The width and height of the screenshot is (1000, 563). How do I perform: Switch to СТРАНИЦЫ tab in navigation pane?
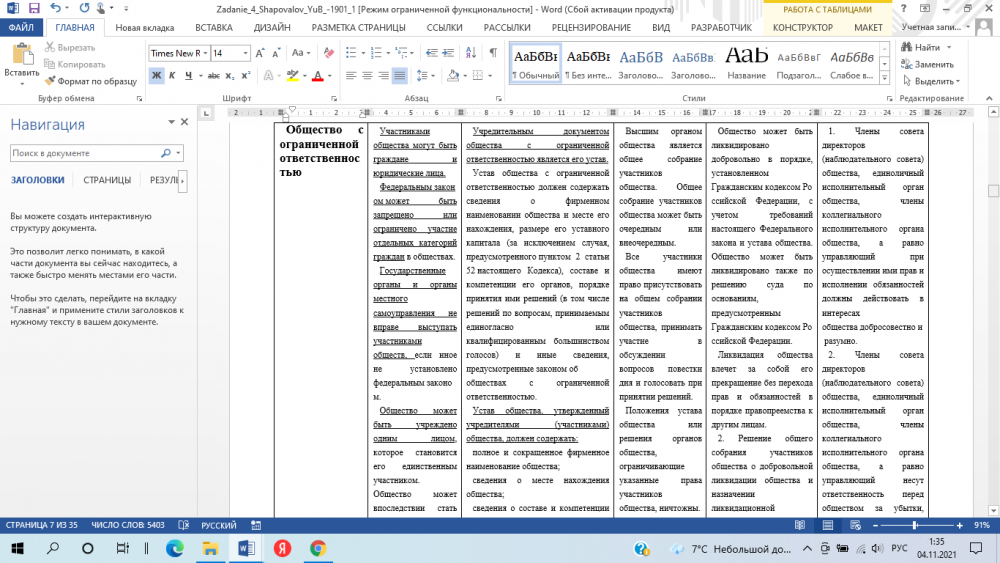pyautogui.click(x=106, y=180)
